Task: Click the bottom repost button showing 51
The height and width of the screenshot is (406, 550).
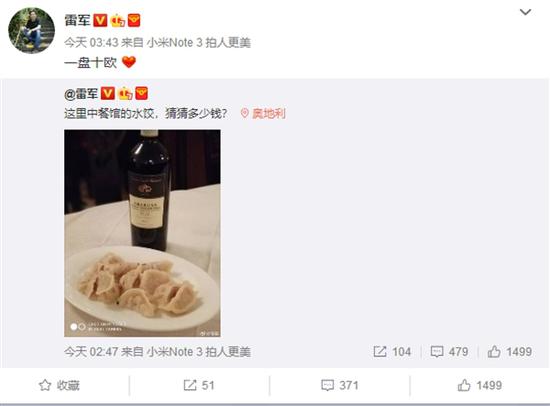Action: pos(199,385)
